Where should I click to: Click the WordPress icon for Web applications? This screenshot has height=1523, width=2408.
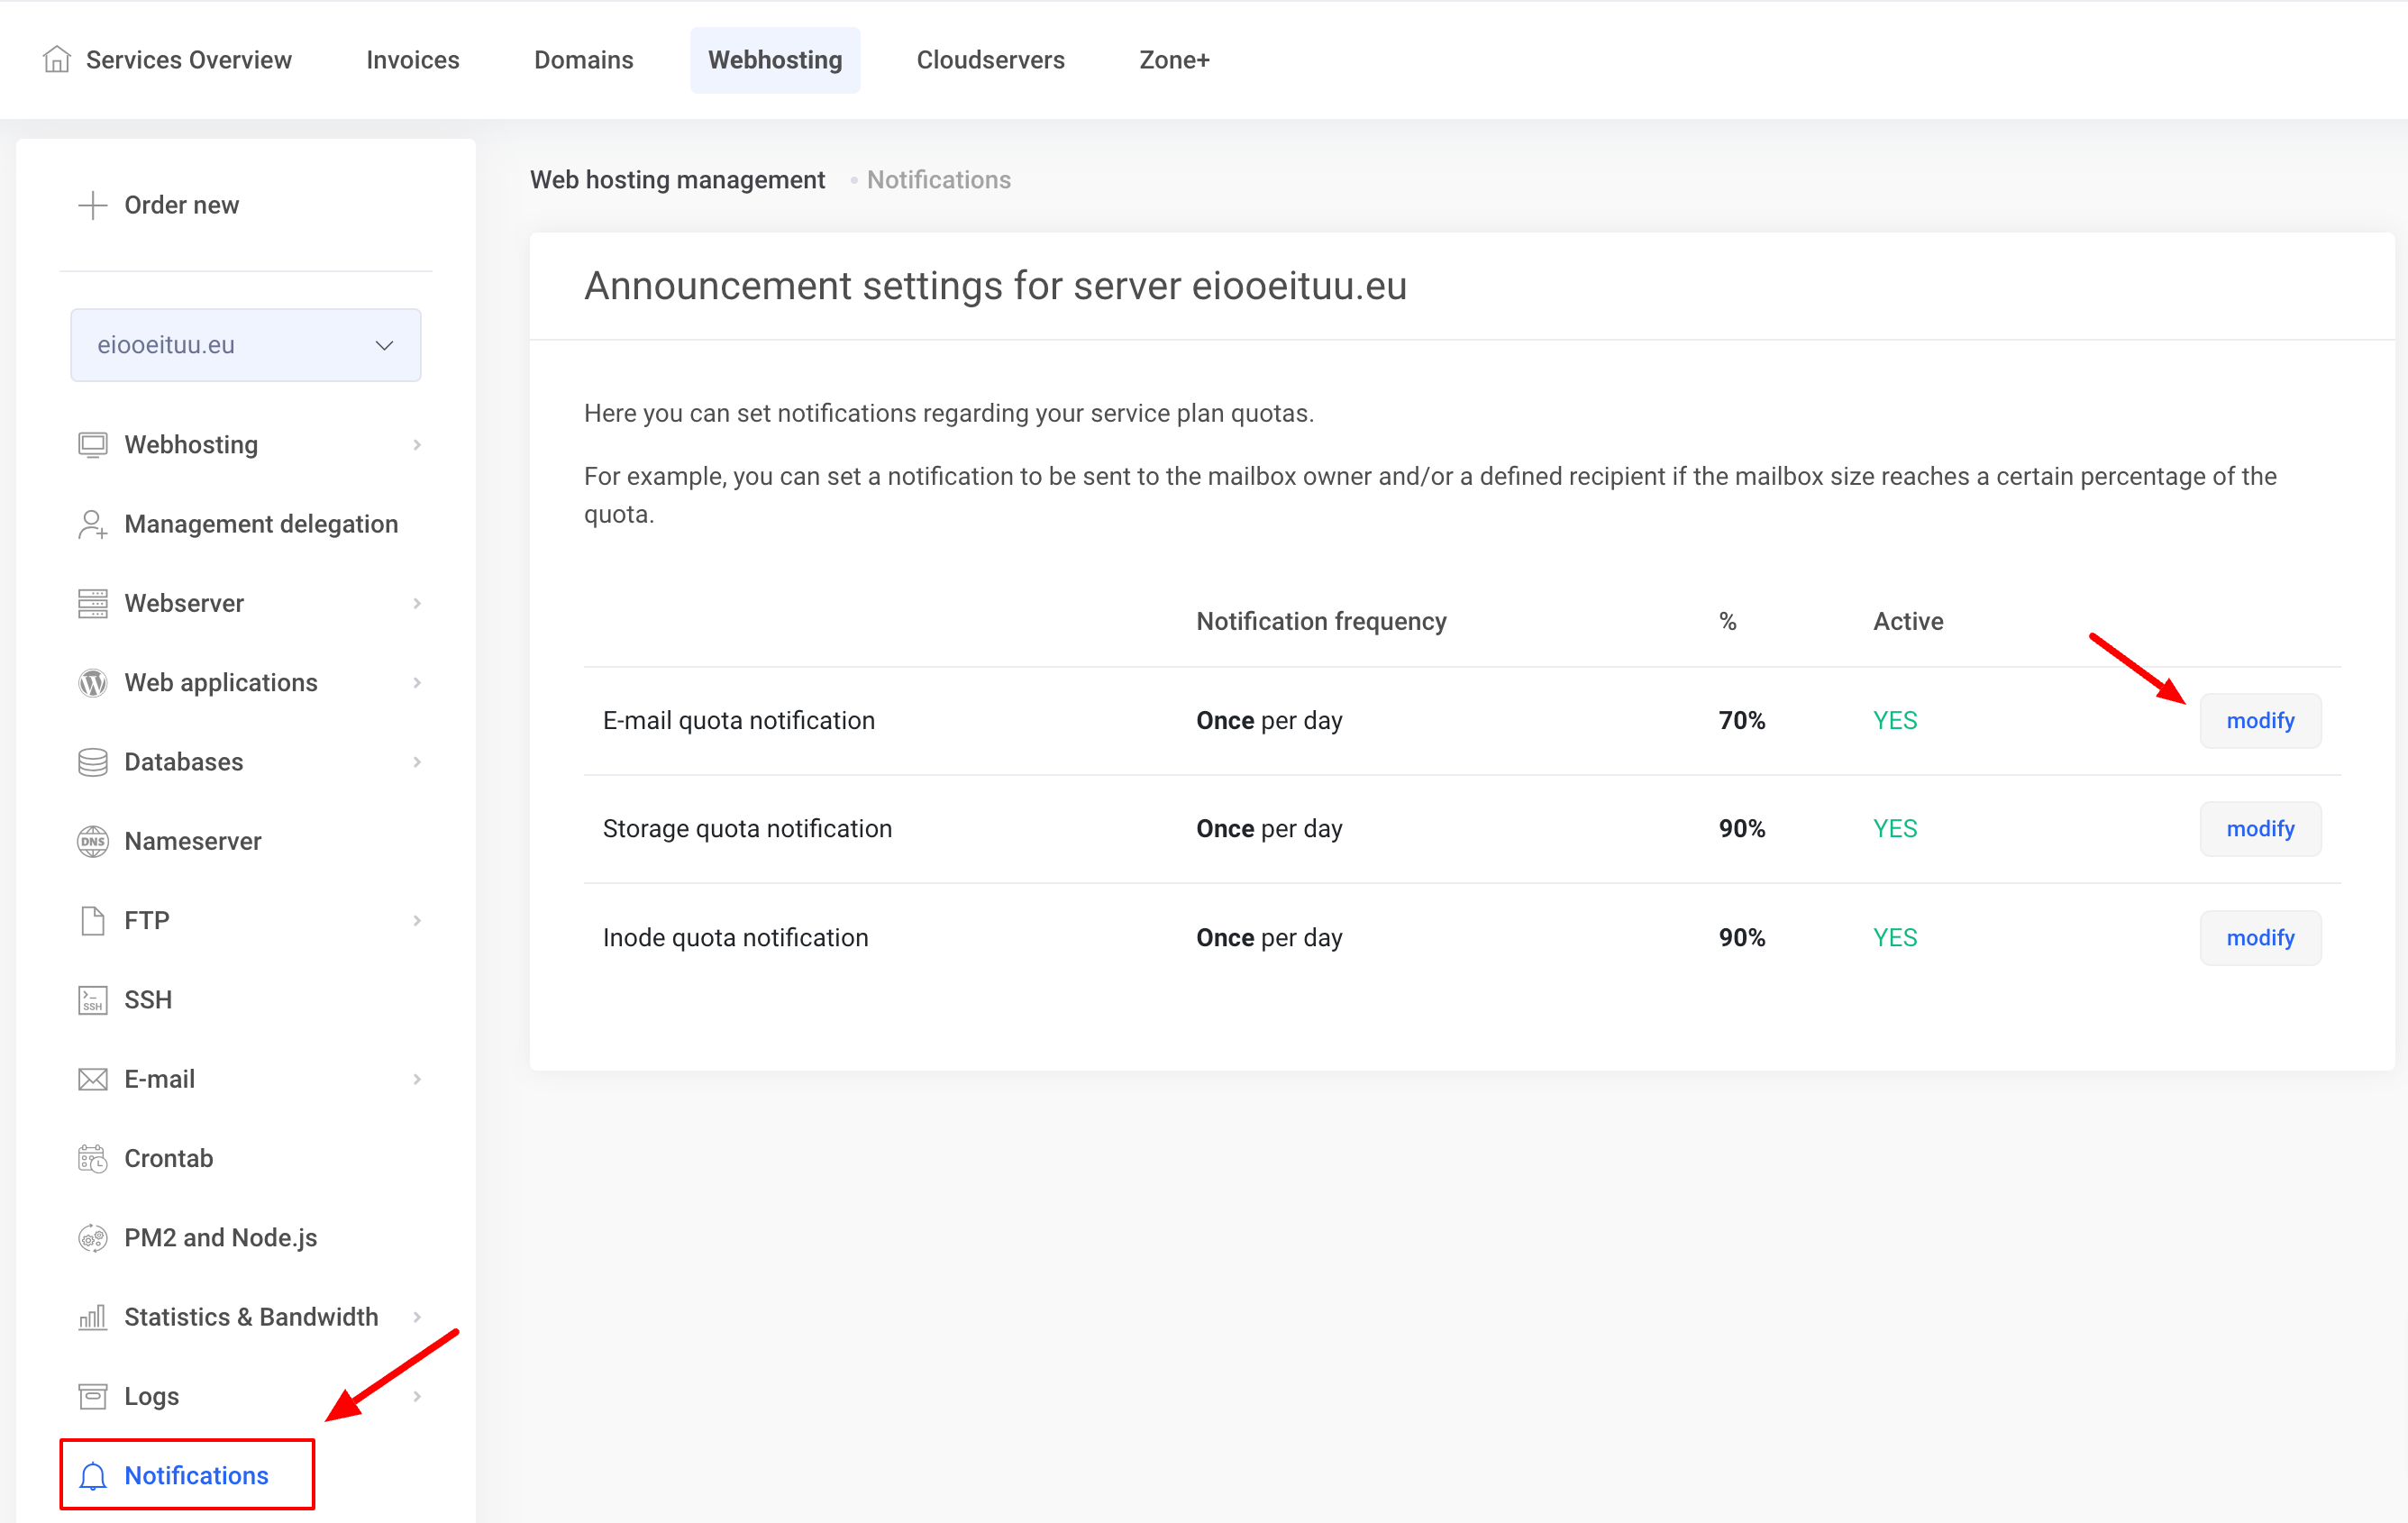92,683
